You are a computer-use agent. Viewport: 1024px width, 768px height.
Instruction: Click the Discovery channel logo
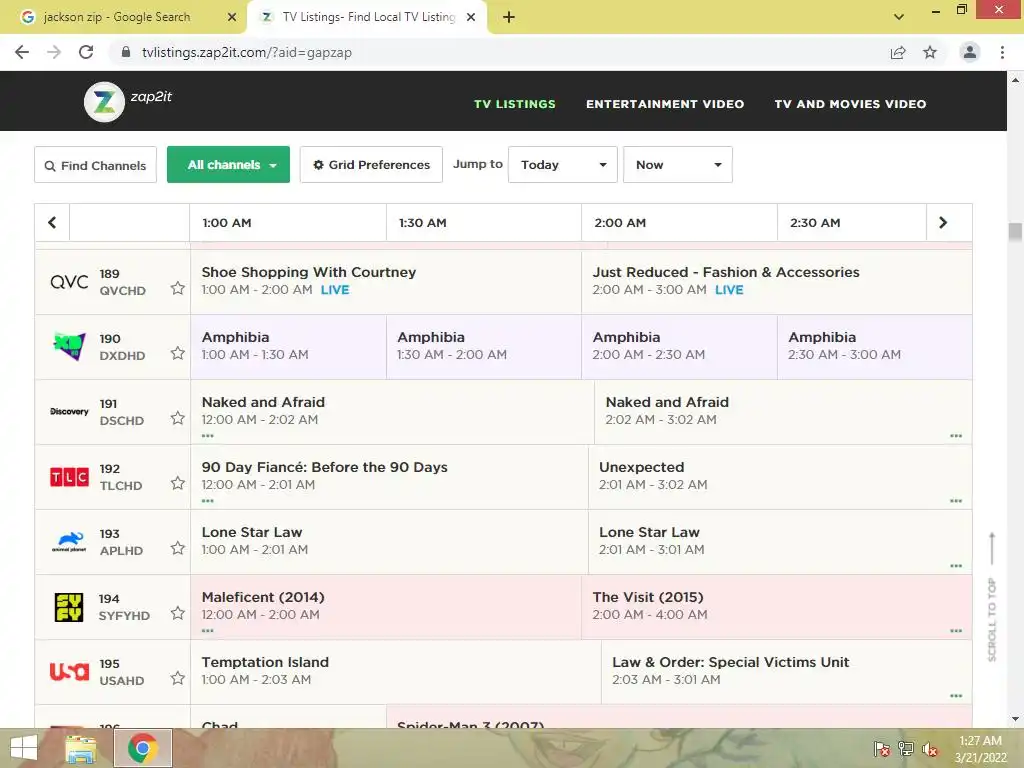pos(69,411)
